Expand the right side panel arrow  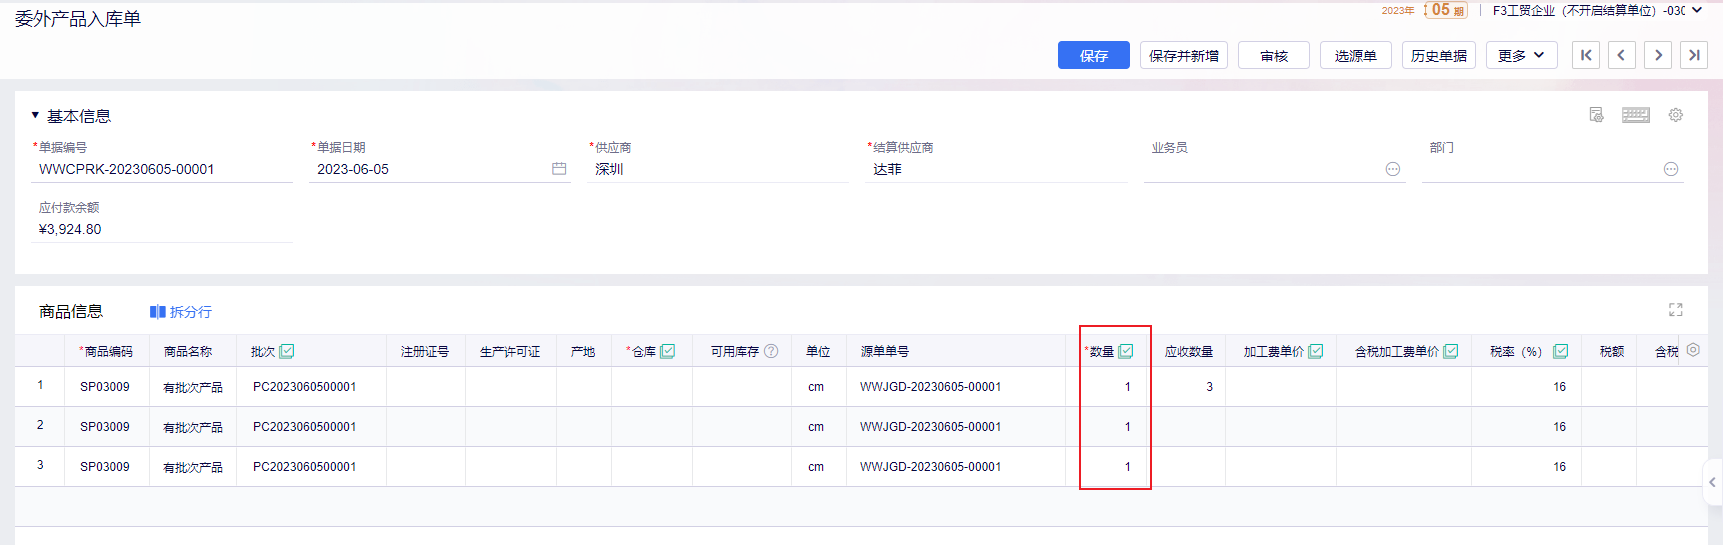pos(1712,482)
